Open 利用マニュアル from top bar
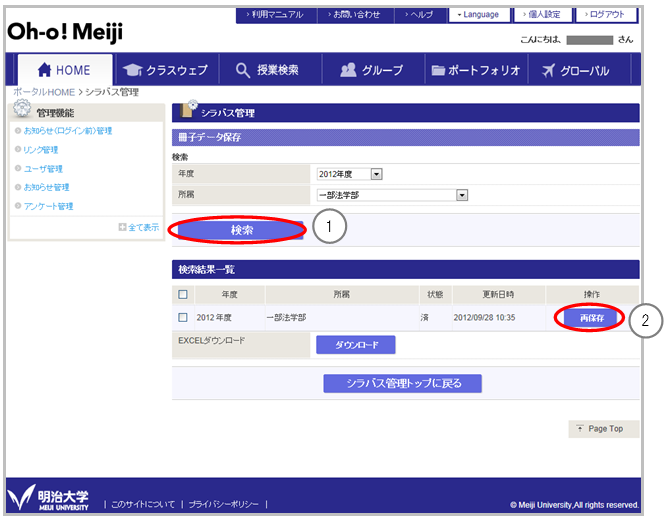The height and width of the screenshot is (519, 671). (277, 15)
